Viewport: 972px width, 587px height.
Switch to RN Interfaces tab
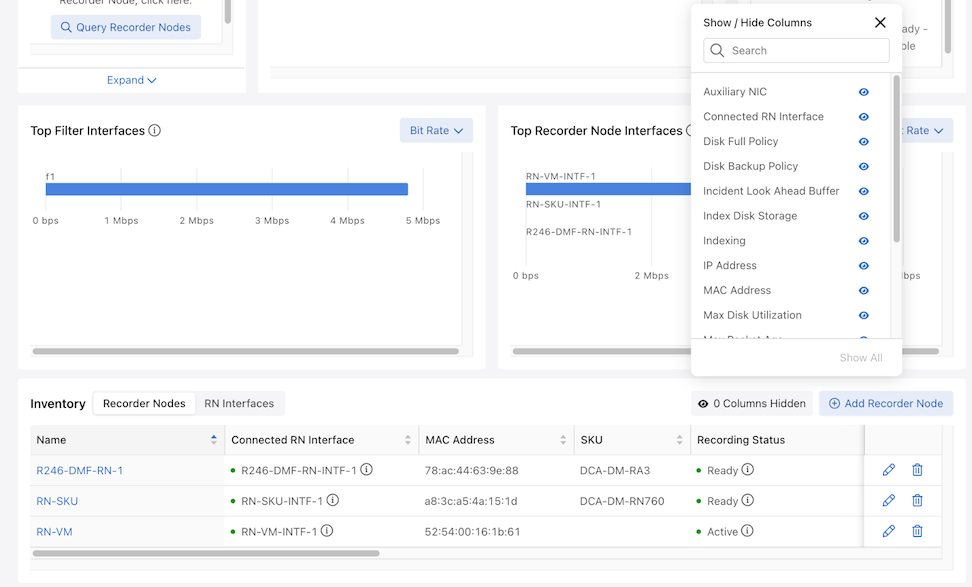pos(239,404)
